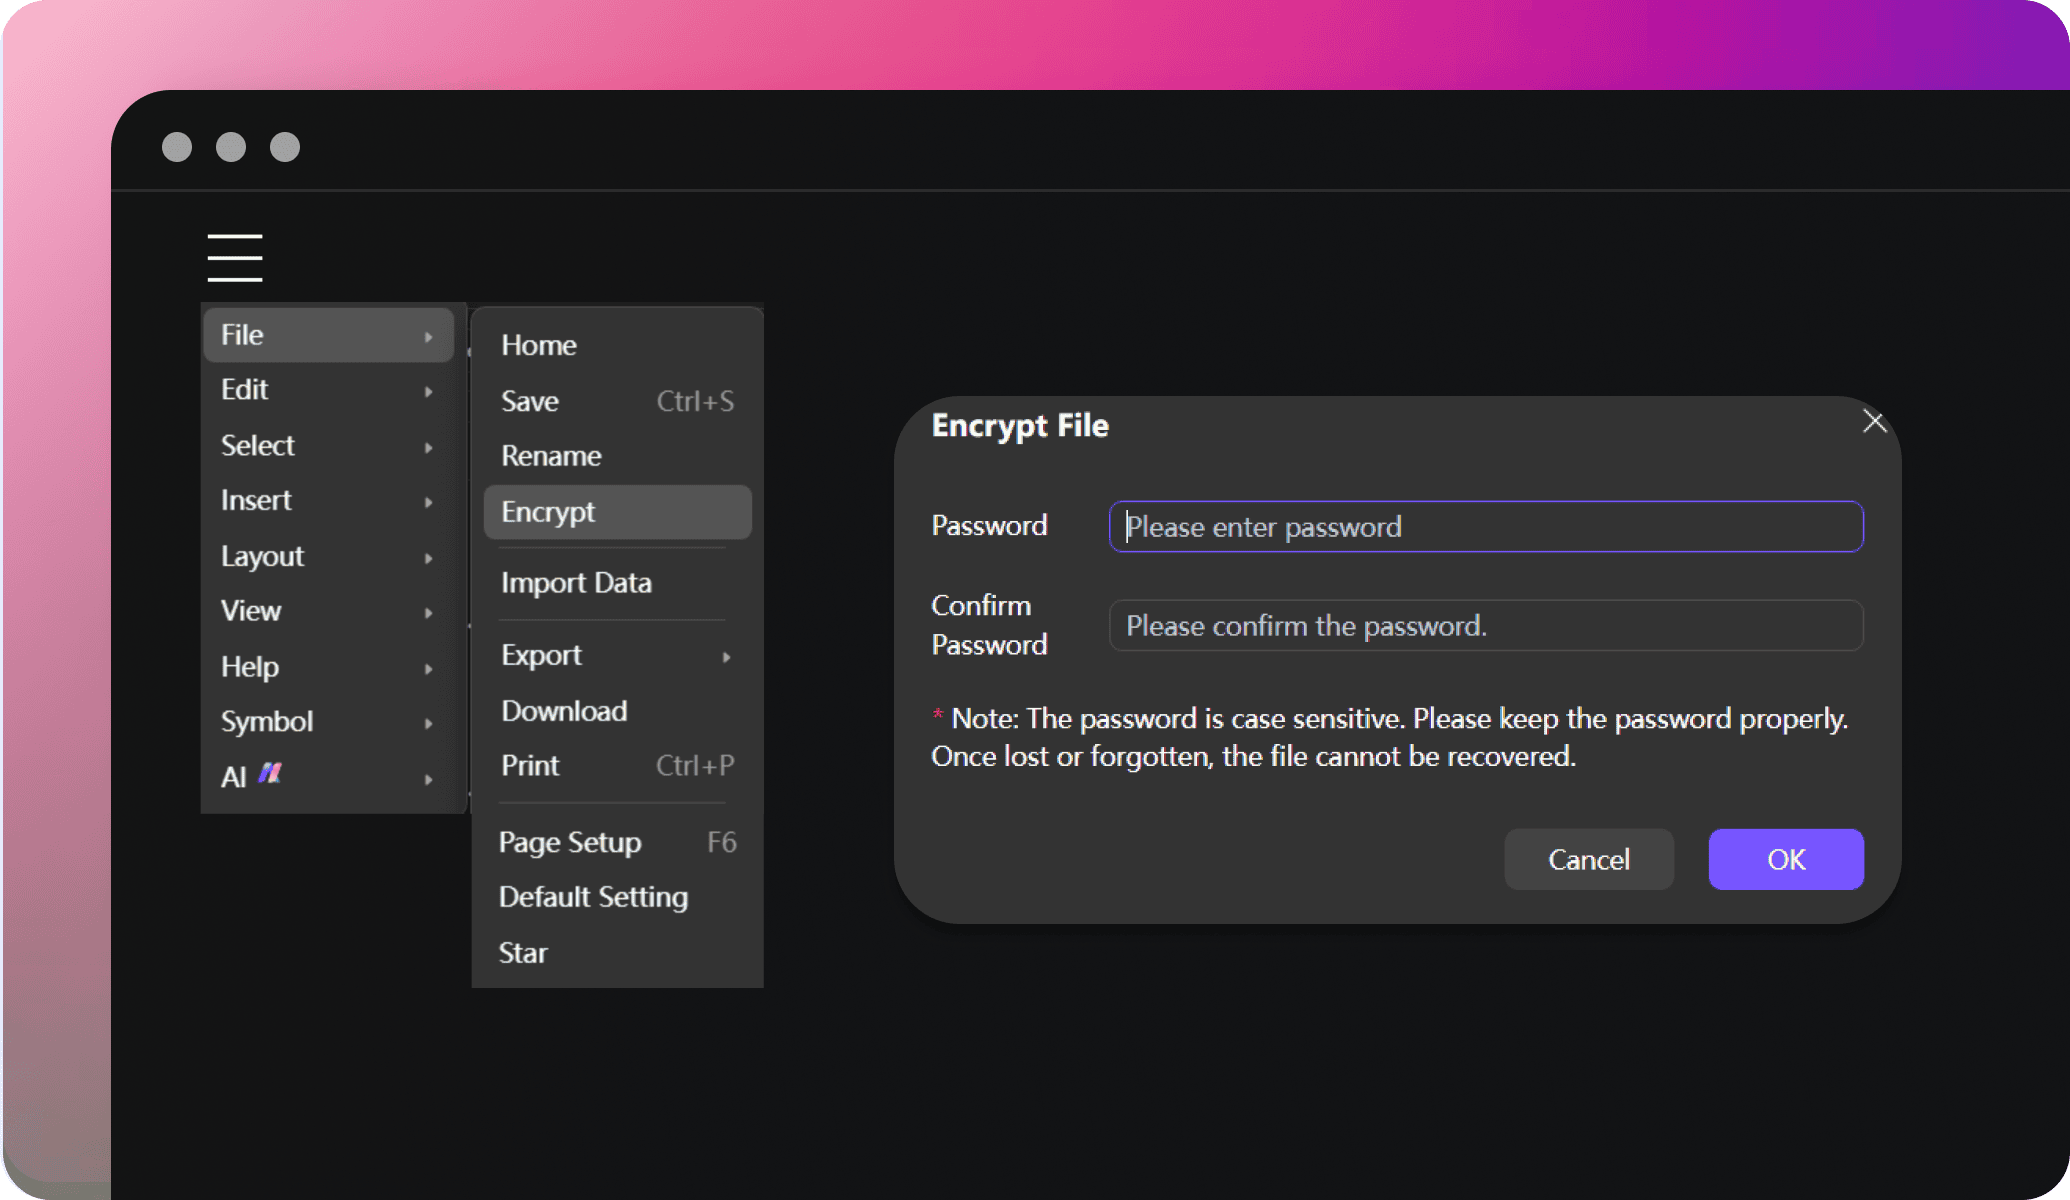The height and width of the screenshot is (1200, 2070).
Task: Click the View menu item
Action: (250, 610)
